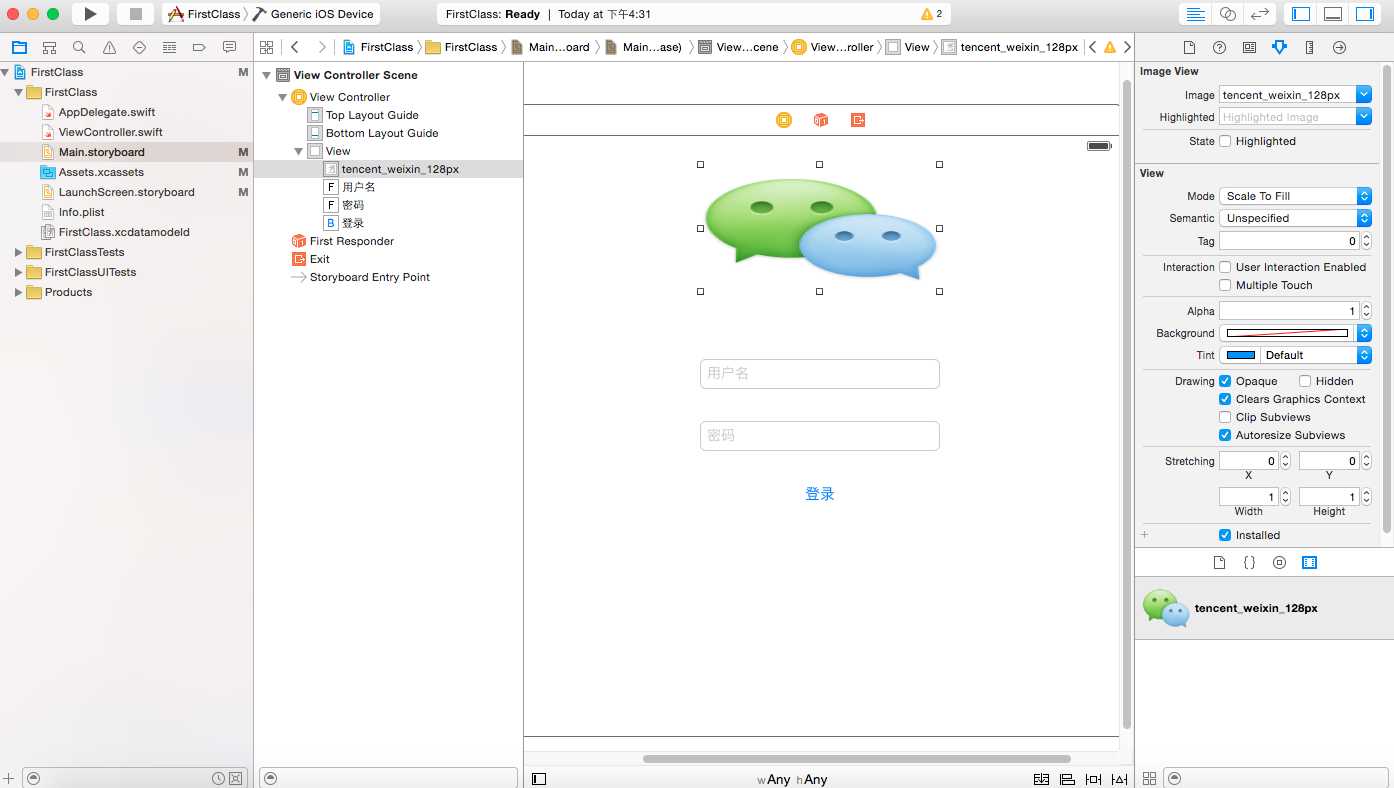This screenshot has height=788, width=1394.
Task: Collapse the FirstClass project root
Action: 5,72
